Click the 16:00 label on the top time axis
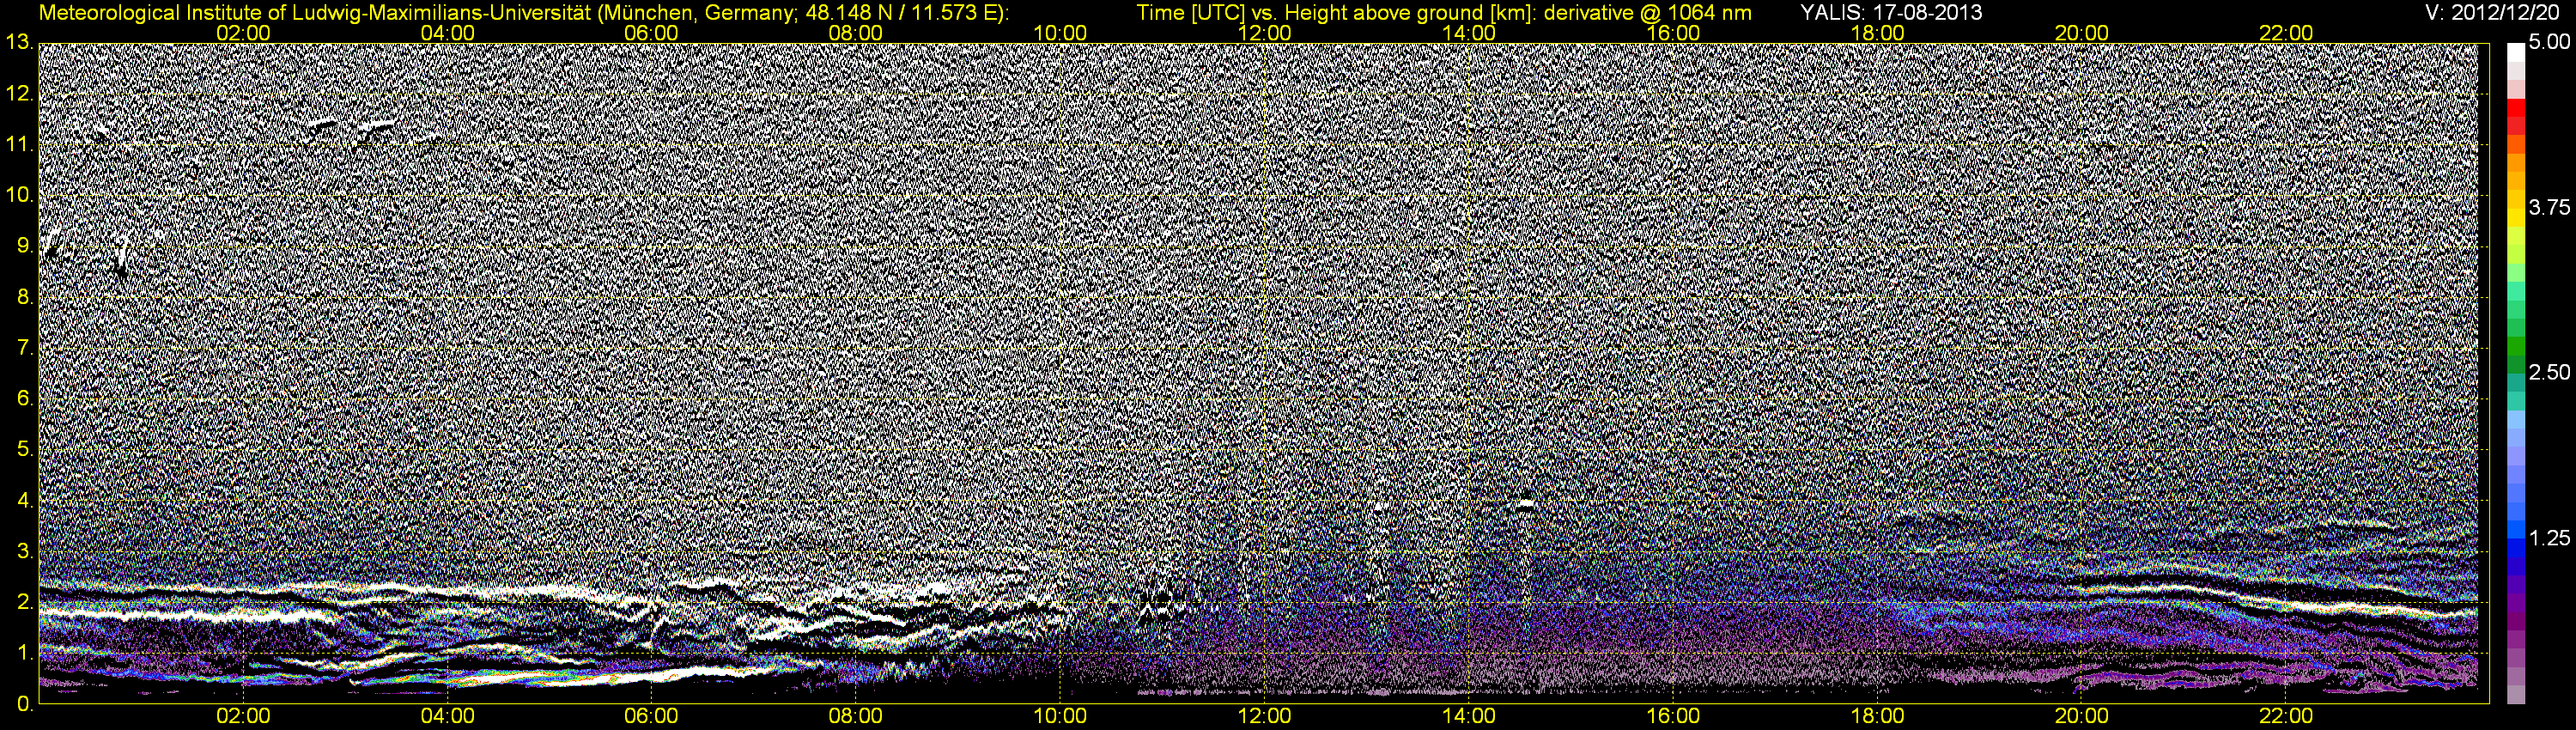 point(1673,33)
